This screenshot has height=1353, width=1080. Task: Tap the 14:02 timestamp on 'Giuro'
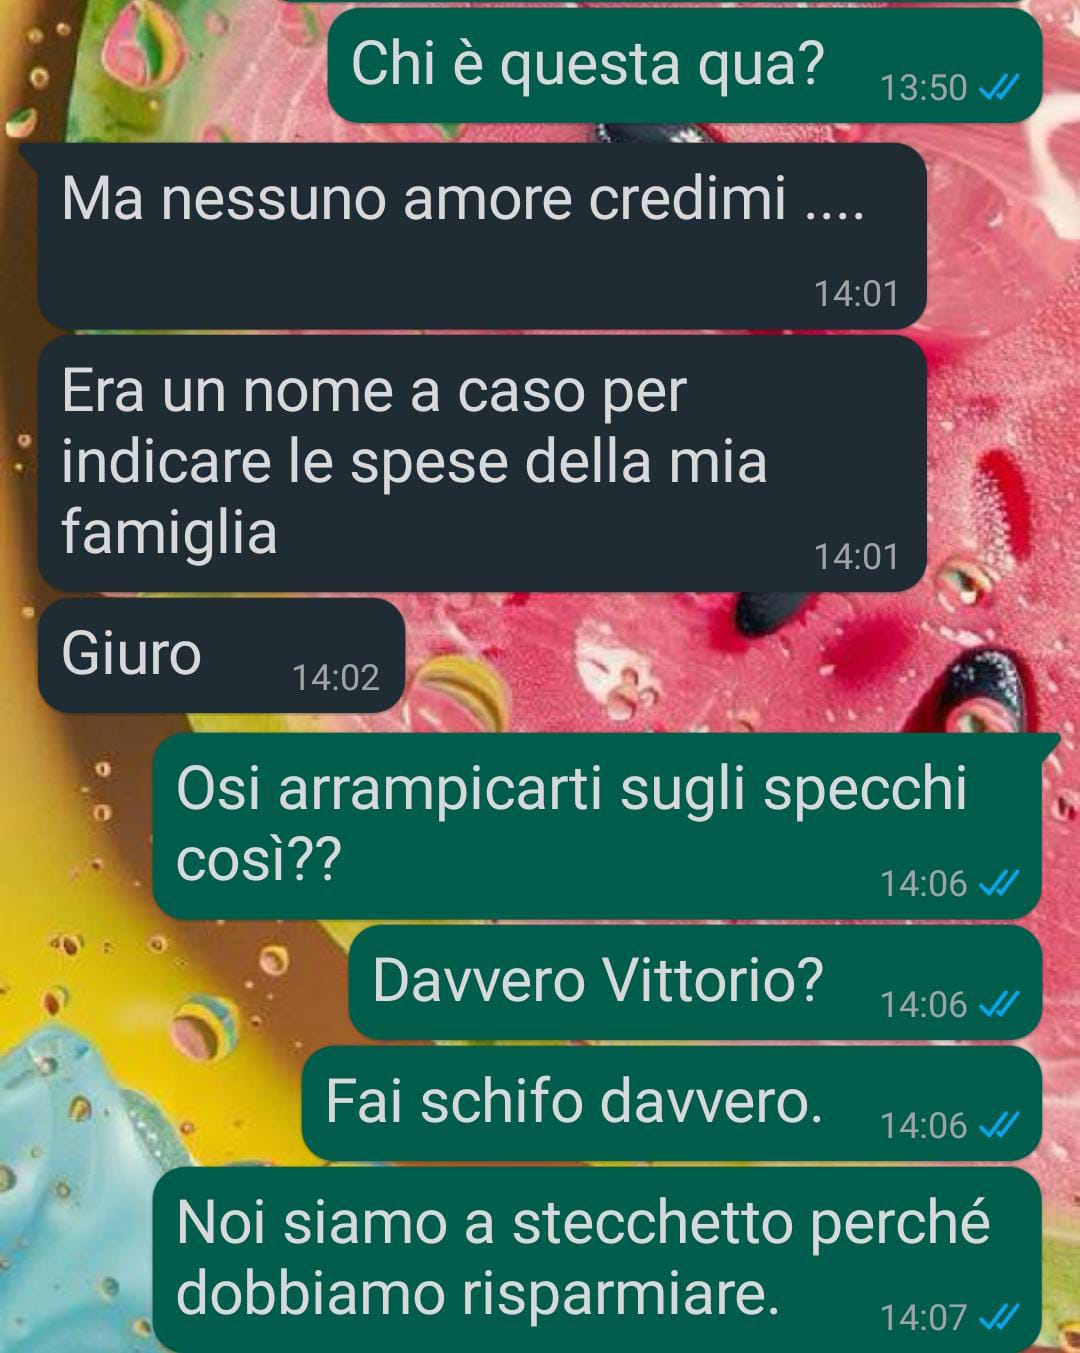(336, 678)
